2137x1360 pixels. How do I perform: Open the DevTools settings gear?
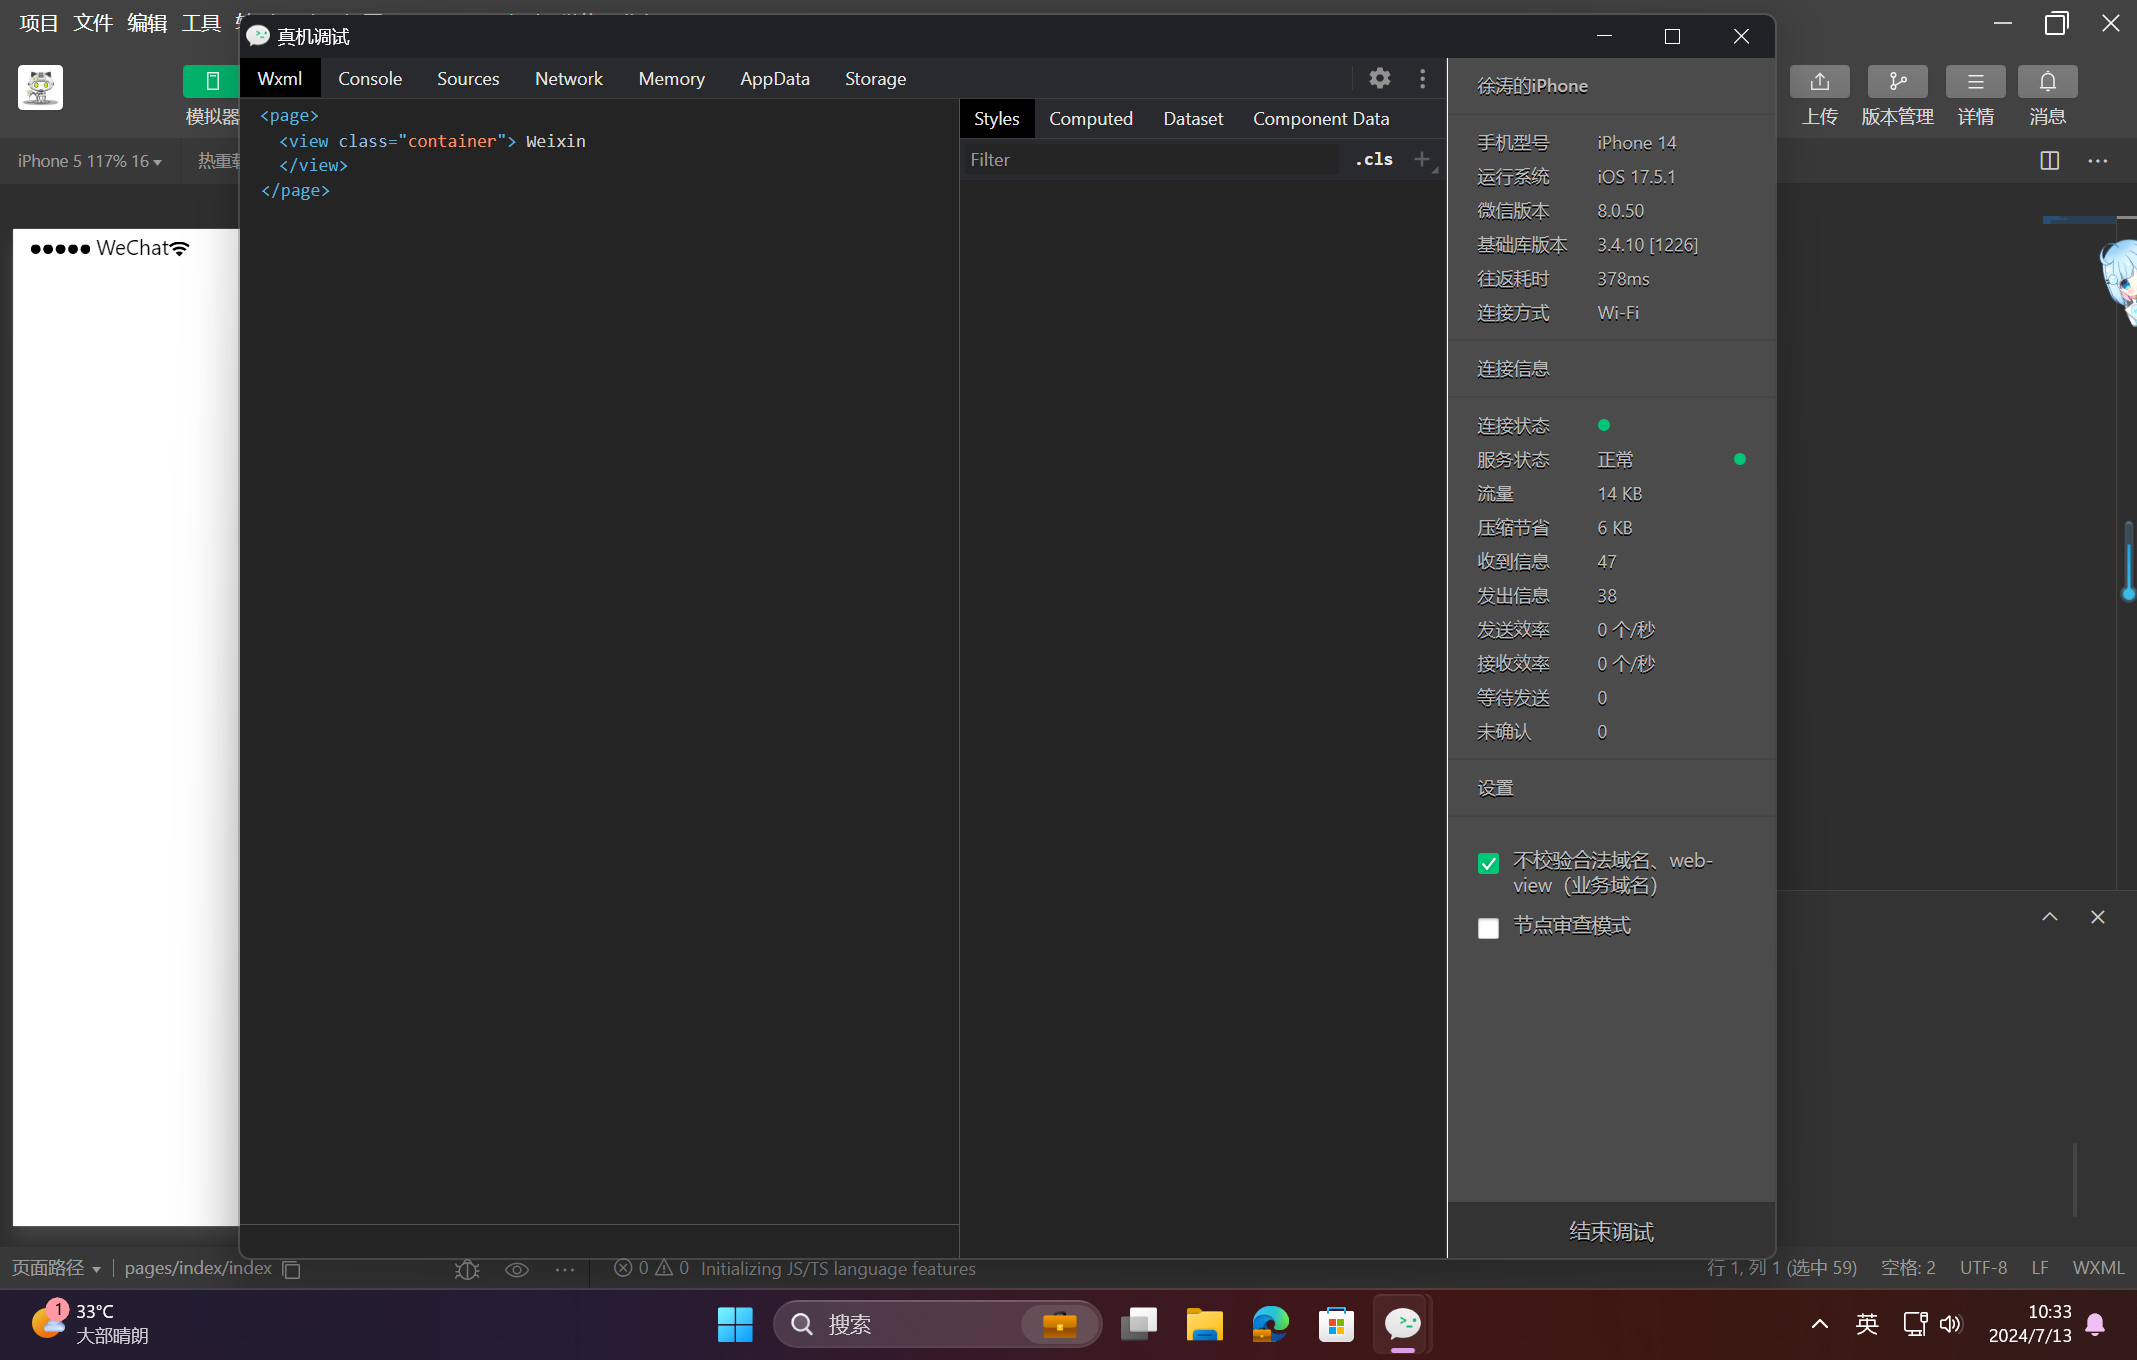click(1380, 78)
